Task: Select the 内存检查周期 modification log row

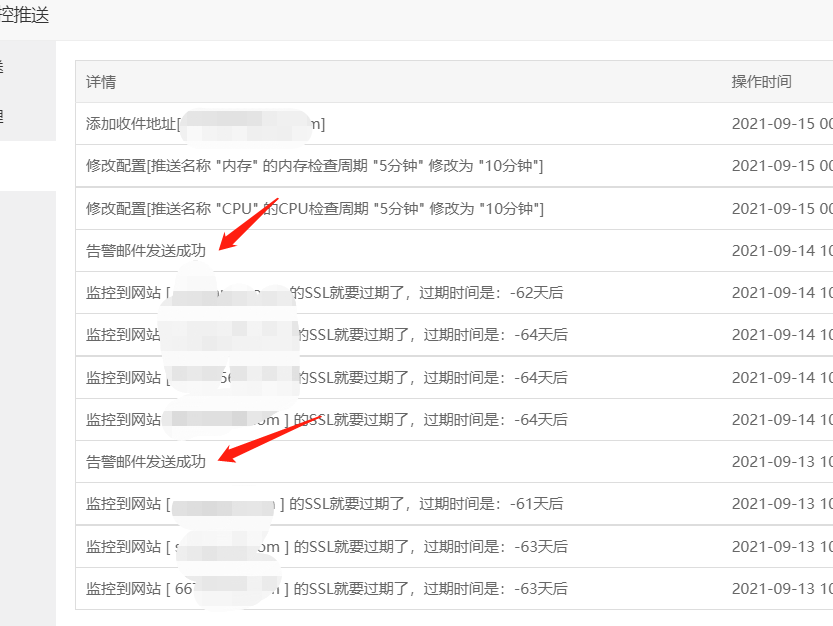Action: [300, 166]
